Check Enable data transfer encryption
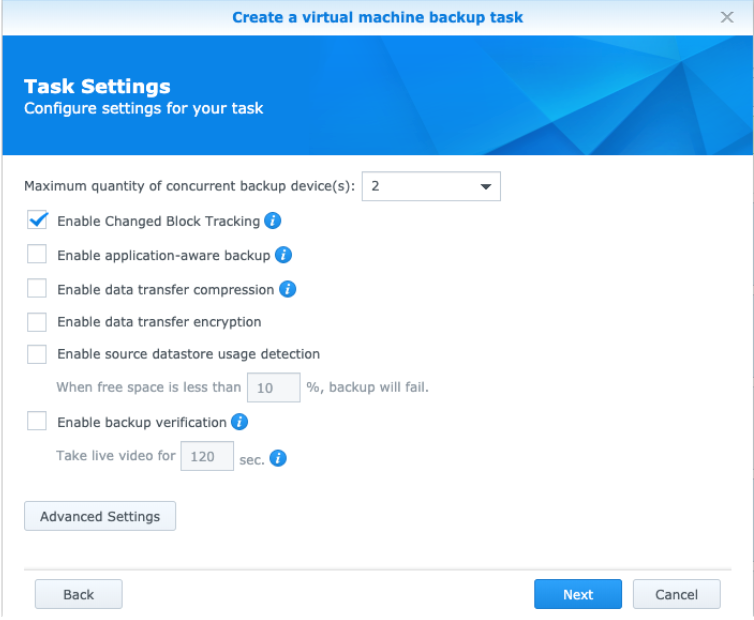Image resolution: width=754 pixels, height=620 pixels. click(x=37, y=322)
